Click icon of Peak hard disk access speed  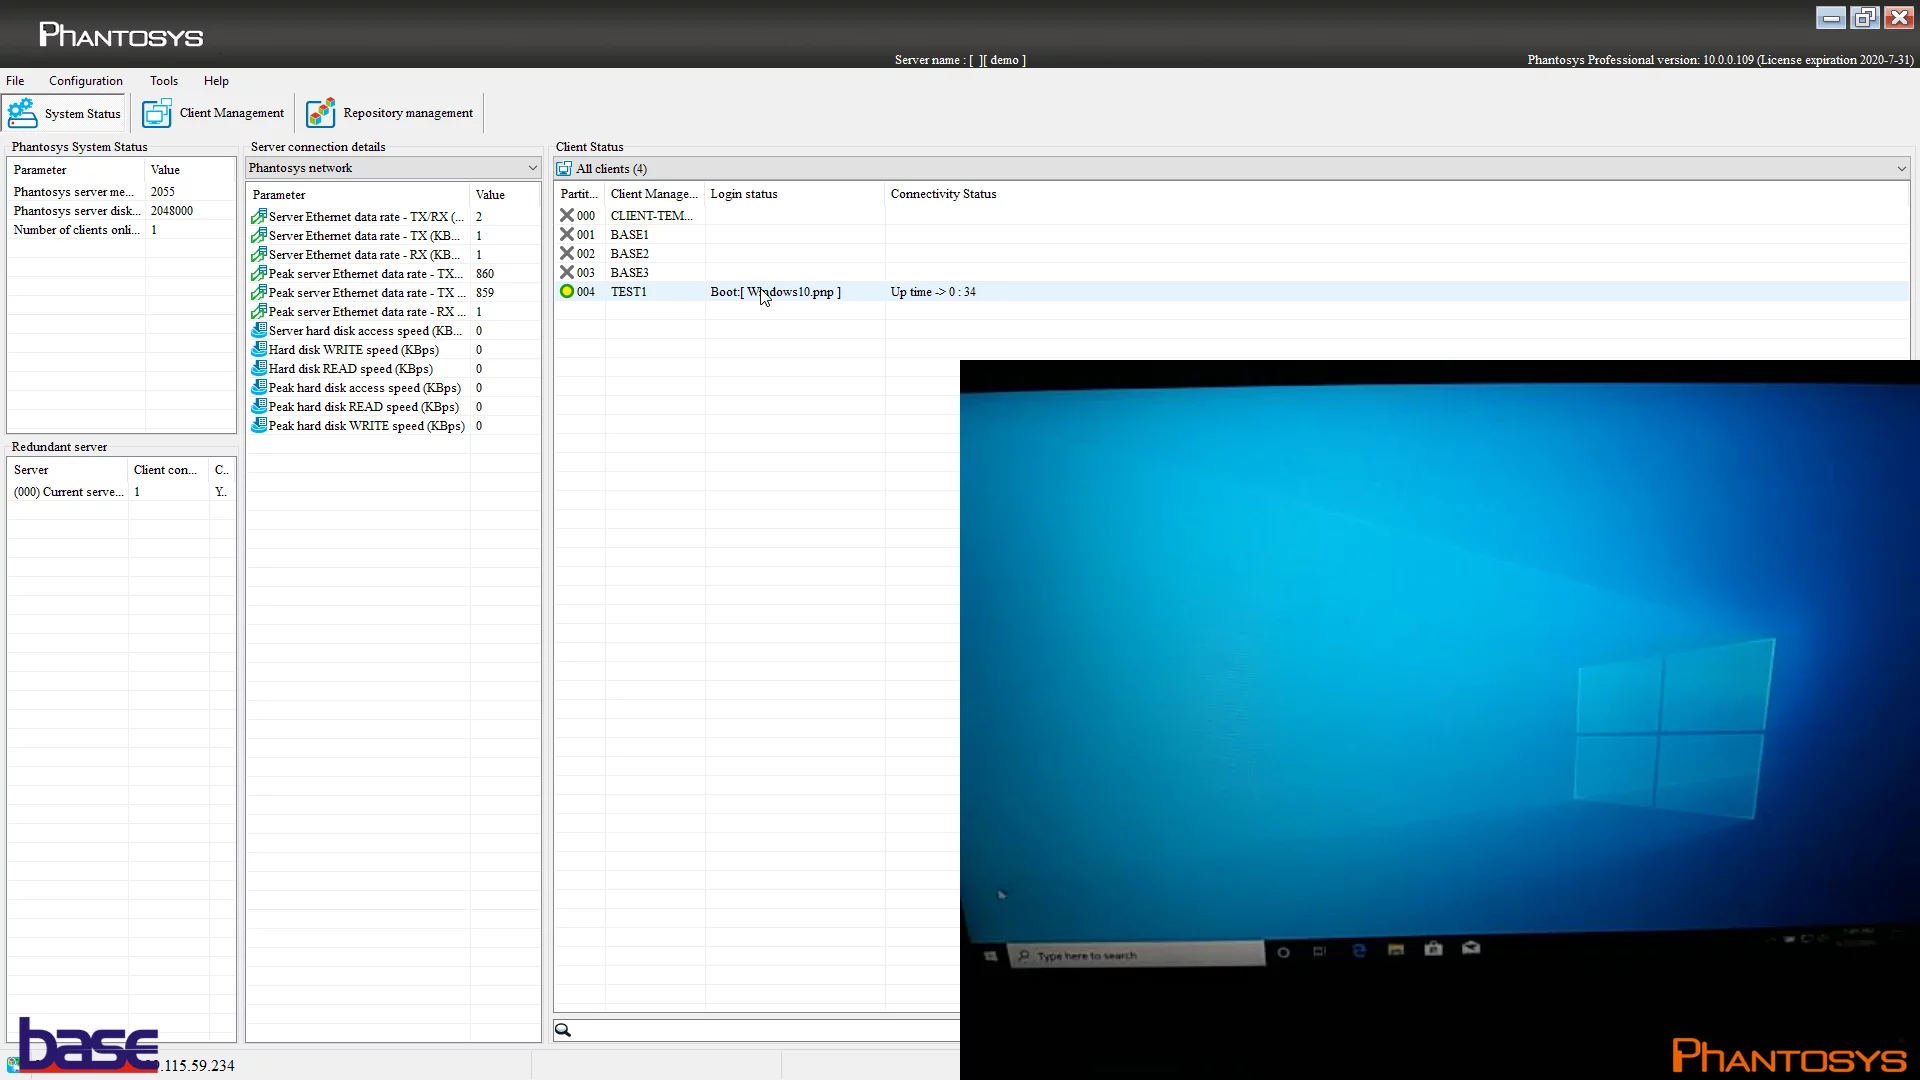(x=259, y=387)
